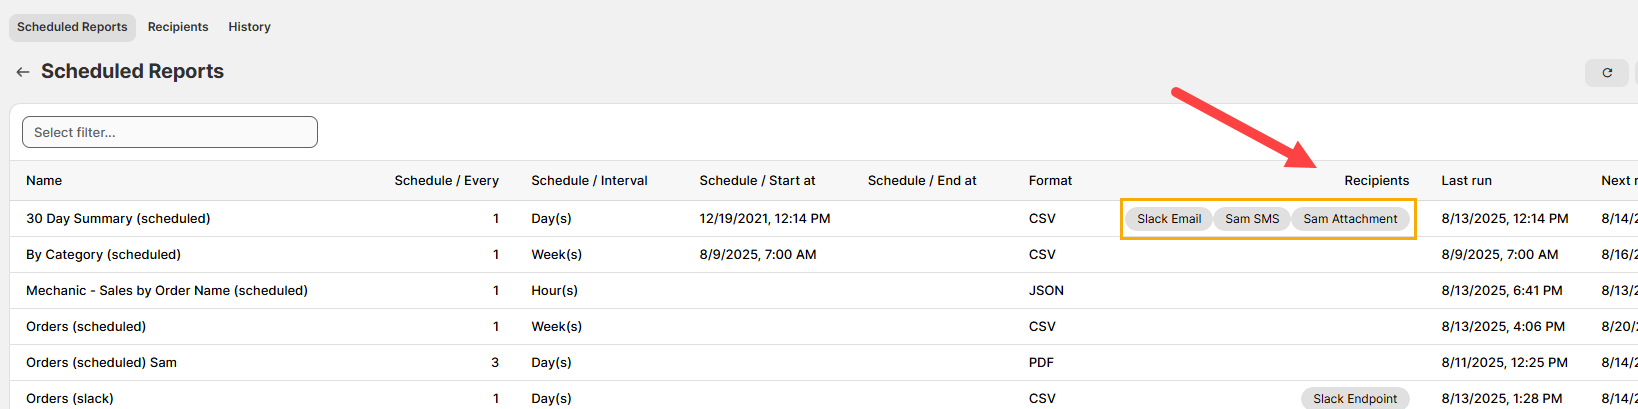
Task: Open the Orders (slack) report row
Action: click(70, 398)
